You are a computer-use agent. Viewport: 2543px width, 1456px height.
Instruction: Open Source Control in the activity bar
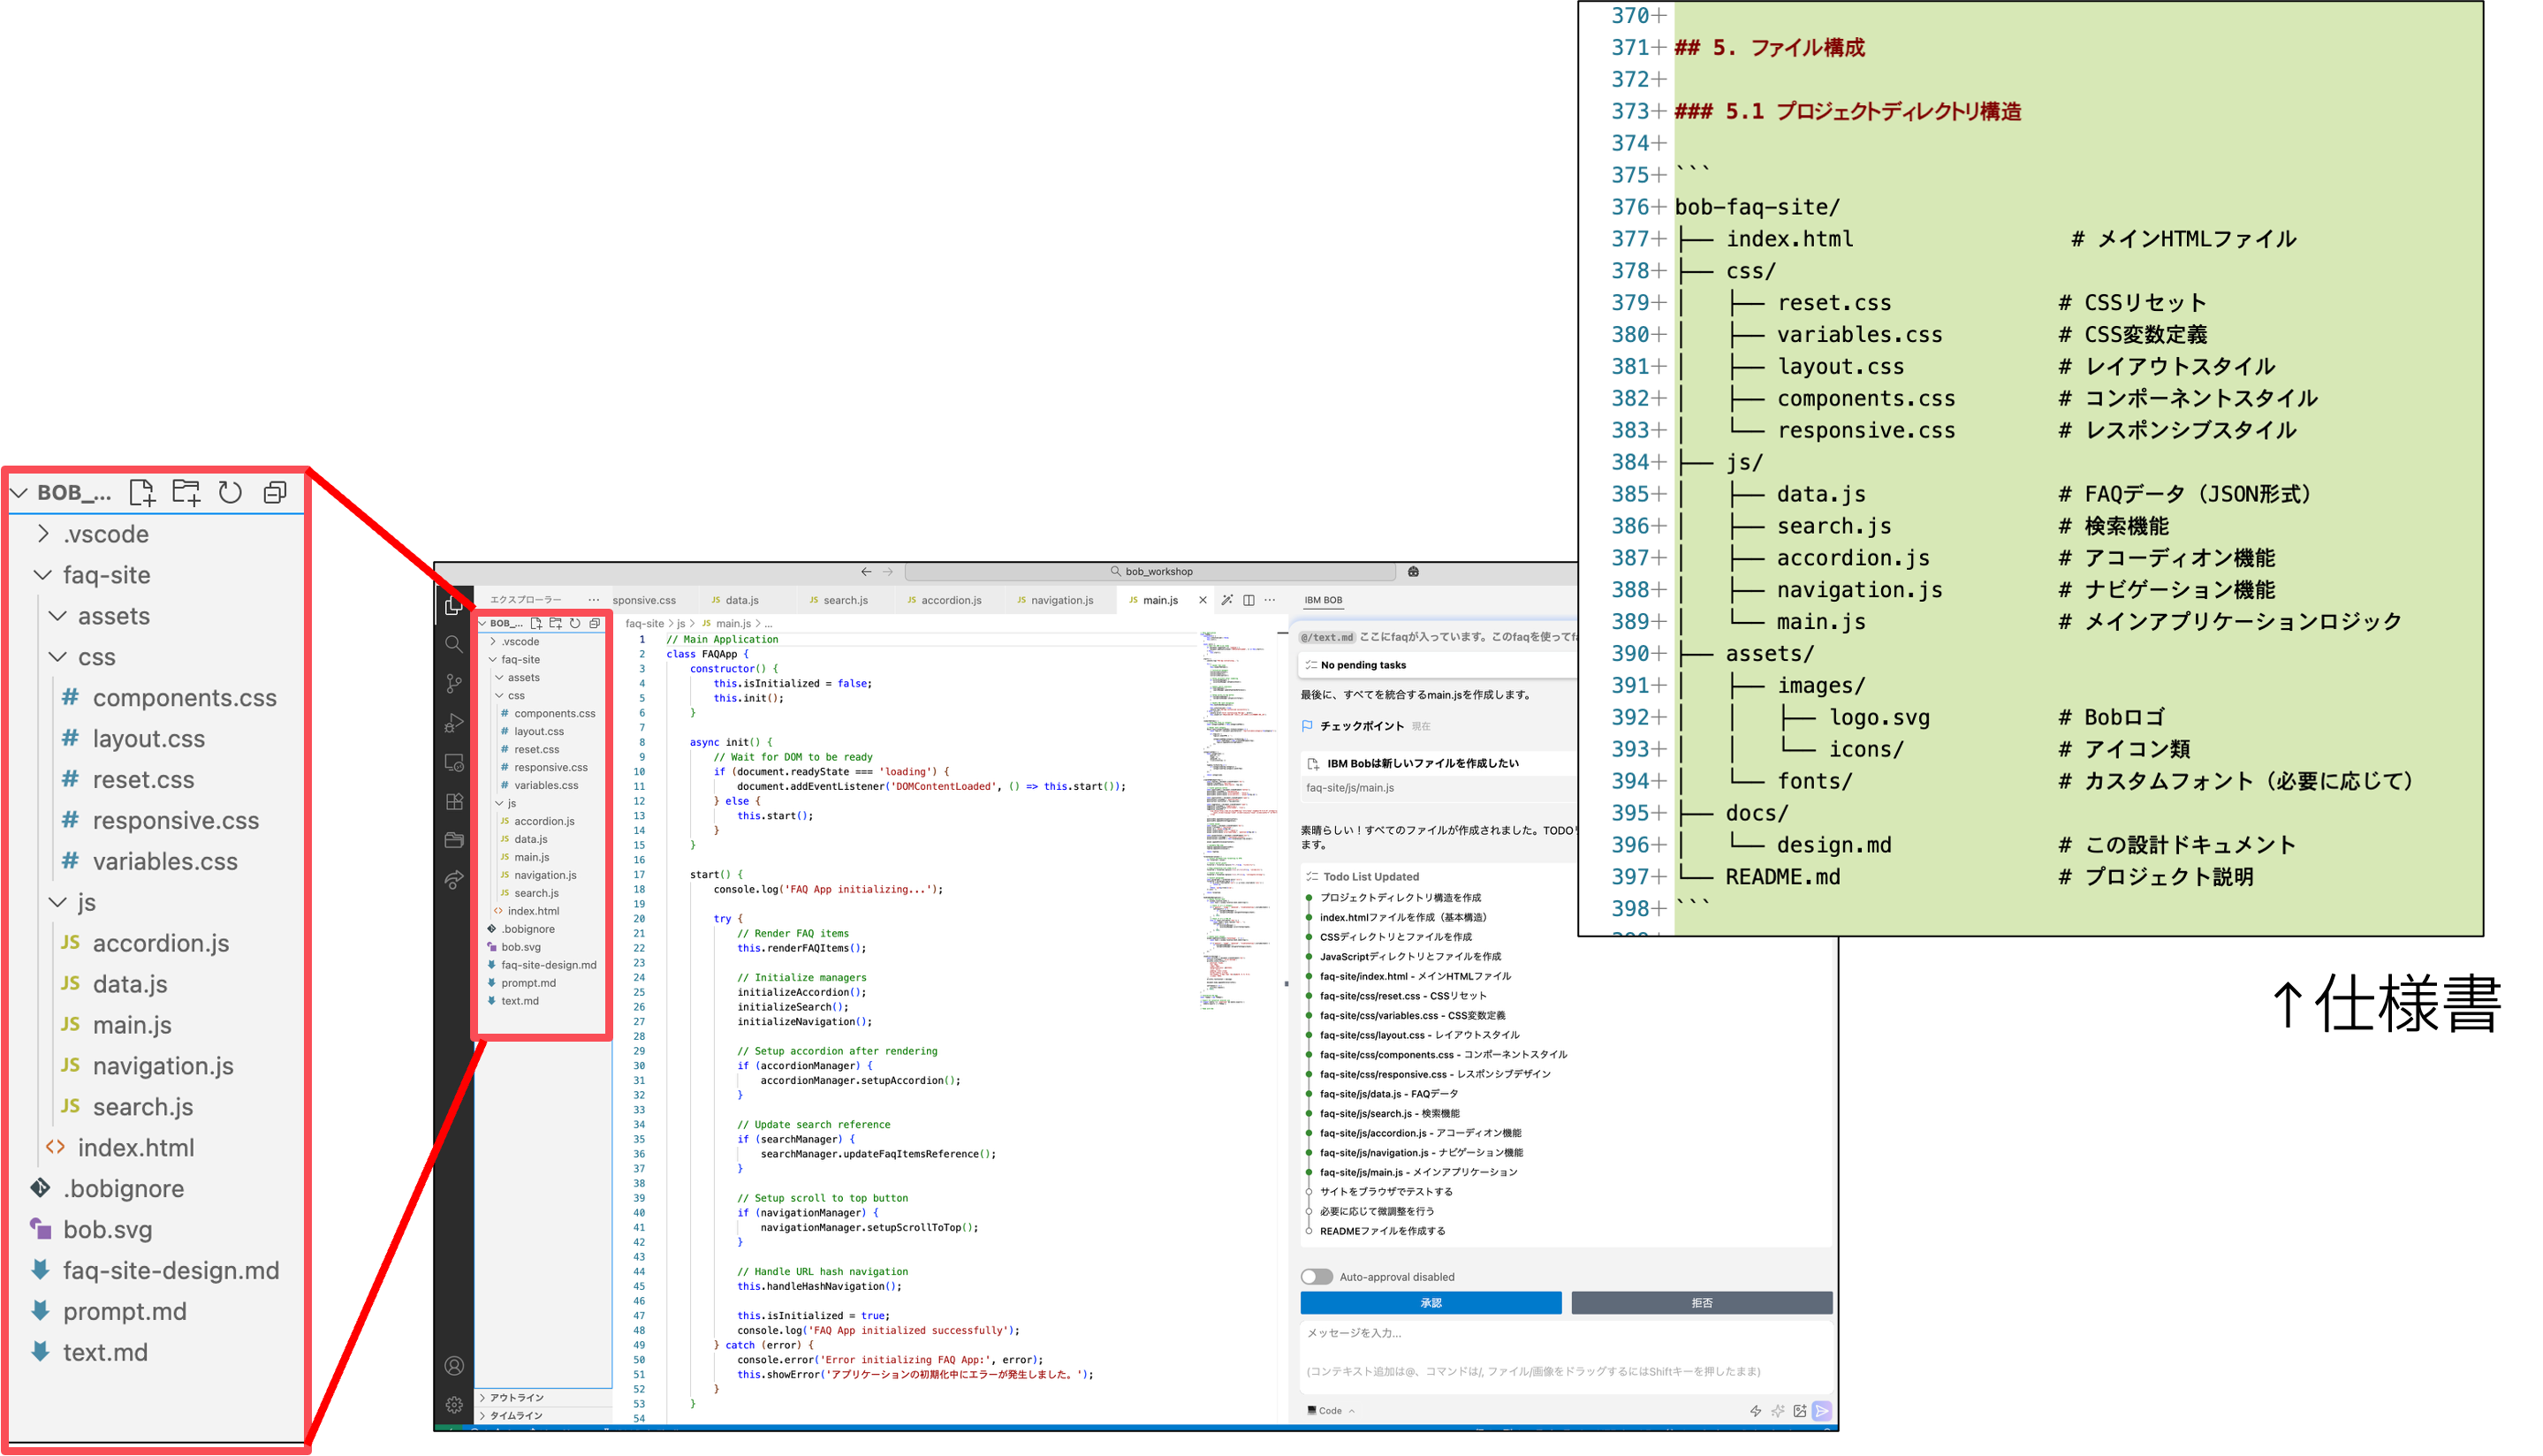[x=454, y=684]
